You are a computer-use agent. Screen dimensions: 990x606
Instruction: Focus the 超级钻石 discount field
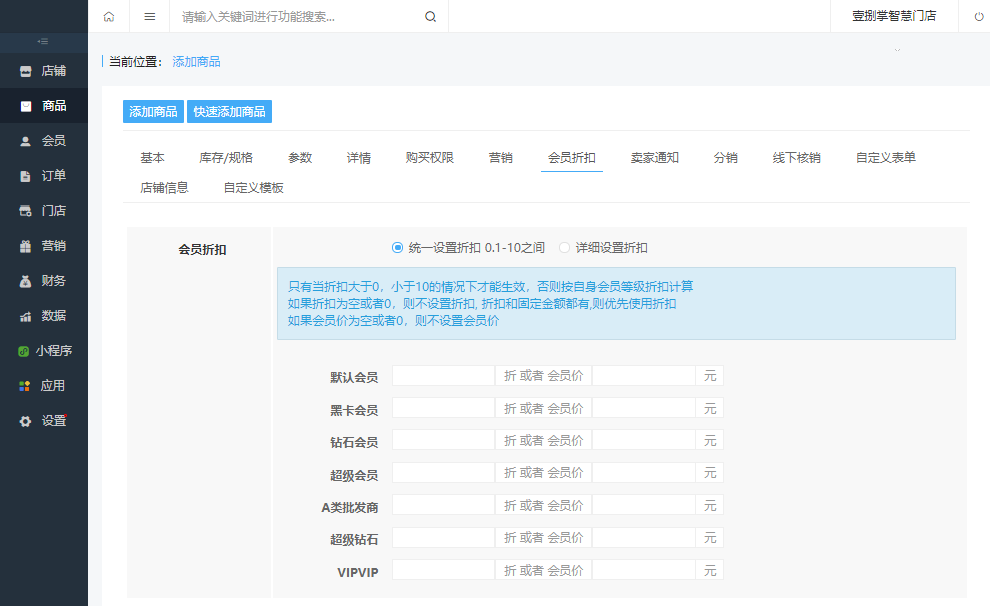pyautogui.click(x=443, y=538)
